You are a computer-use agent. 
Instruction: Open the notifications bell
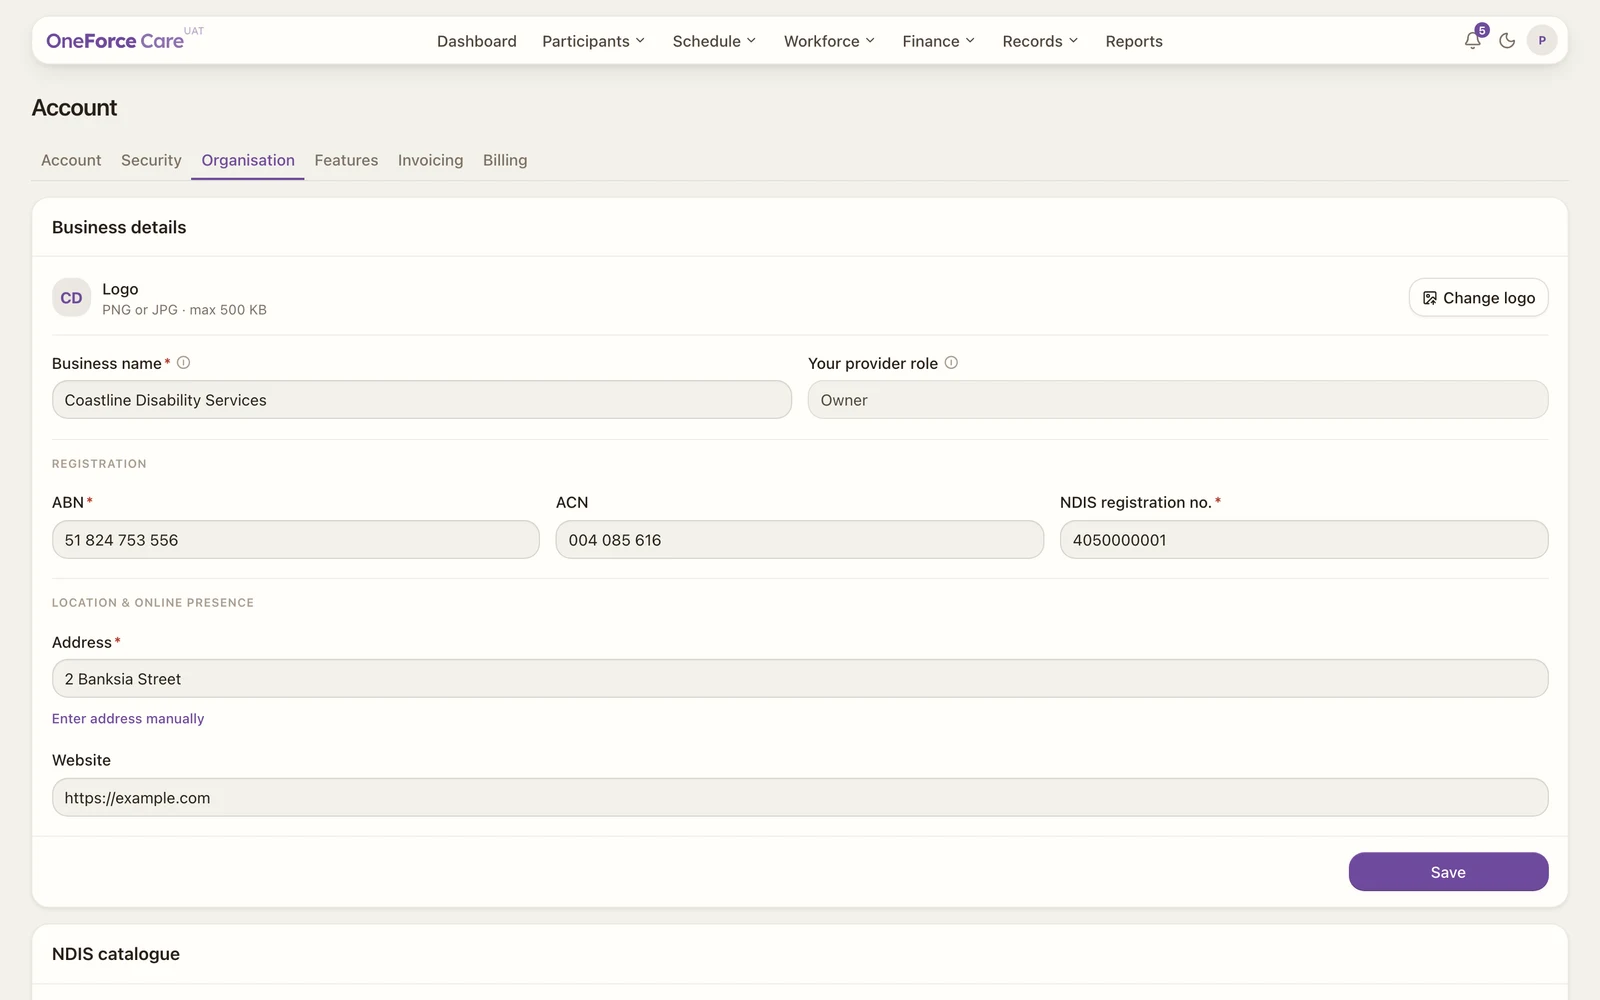(1472, 41)
